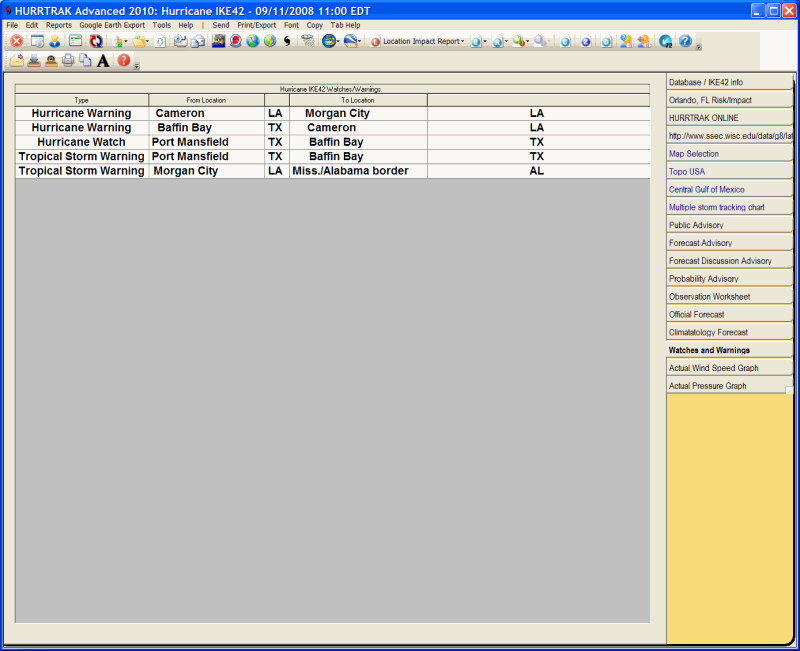The height and width of the screenshot is (651, 800).
Task: Open the HURRTRAK ONLINE tab
Action: pos(729,118)
